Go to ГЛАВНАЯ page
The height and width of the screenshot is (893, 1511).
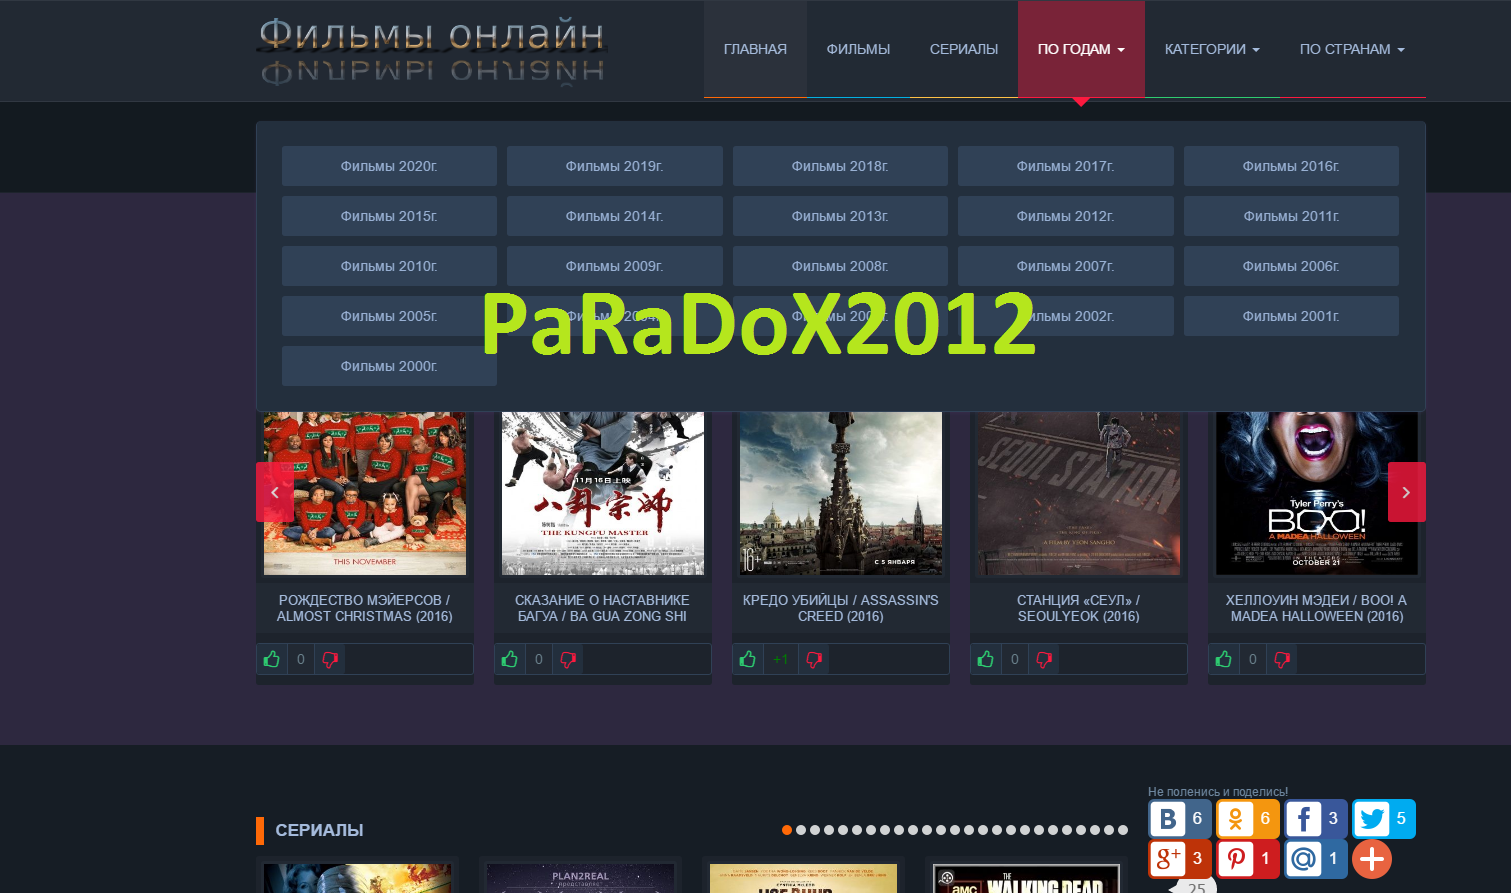click(755, 49)
